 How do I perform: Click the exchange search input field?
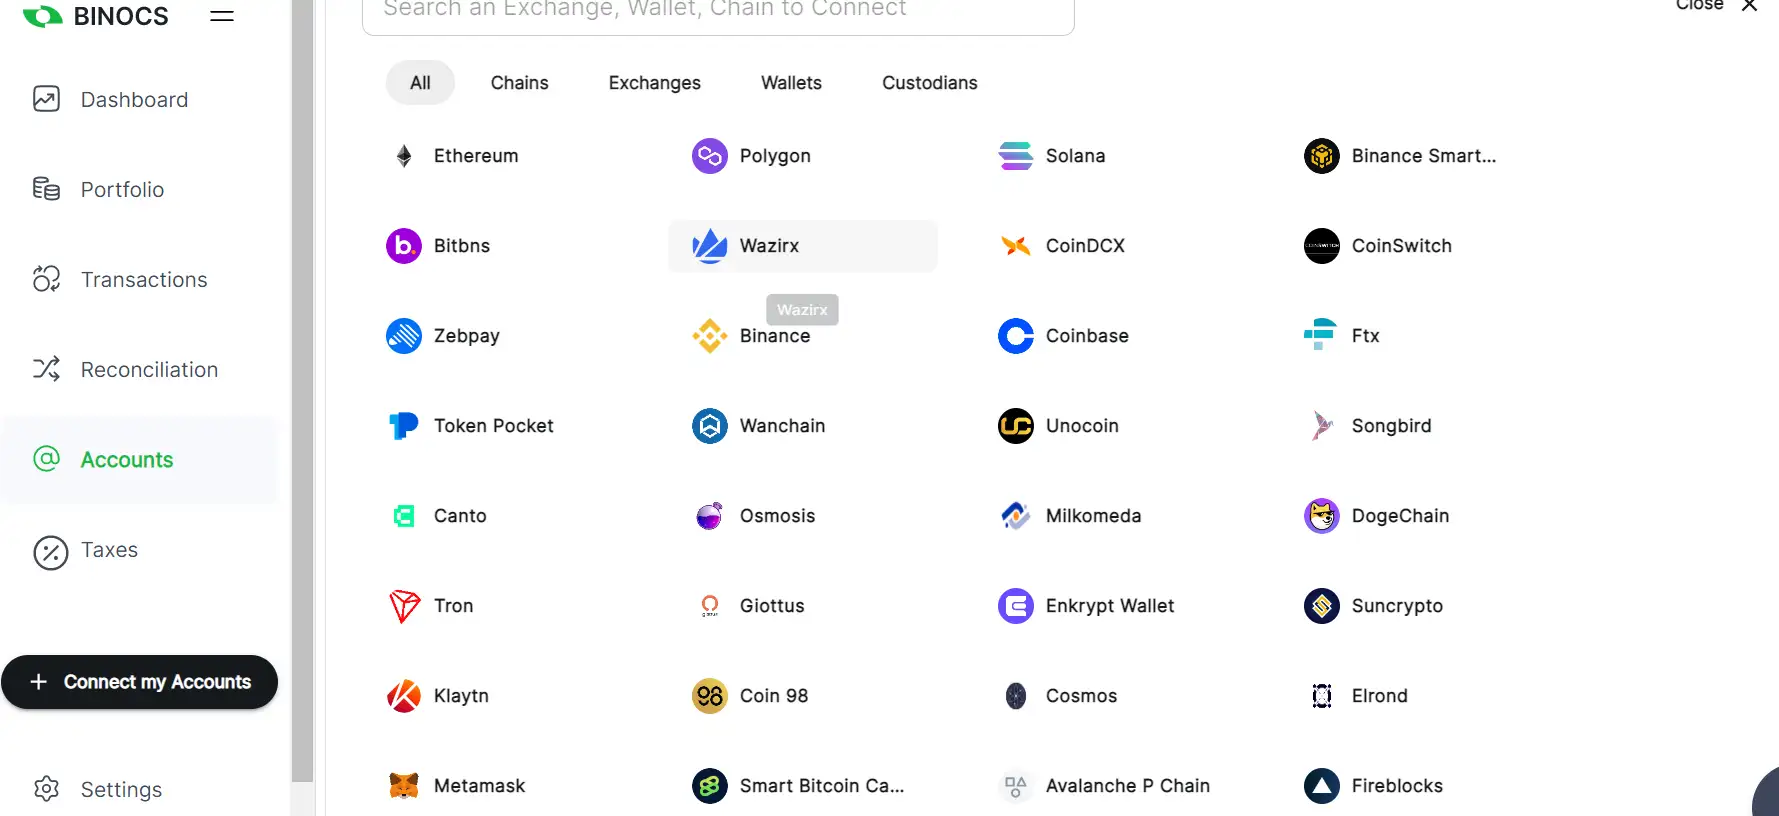(x=717, y=12)
